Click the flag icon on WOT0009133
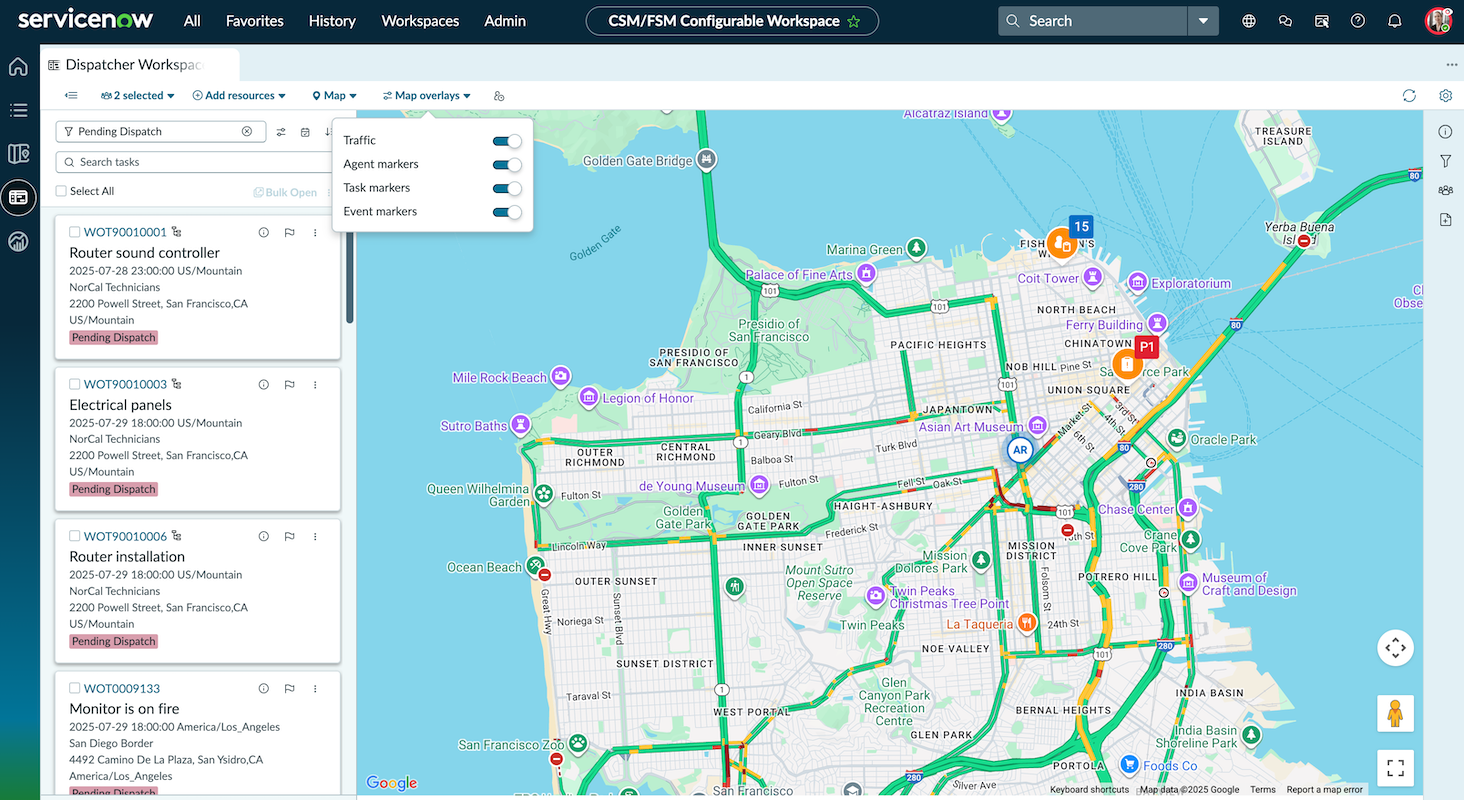 289,688
